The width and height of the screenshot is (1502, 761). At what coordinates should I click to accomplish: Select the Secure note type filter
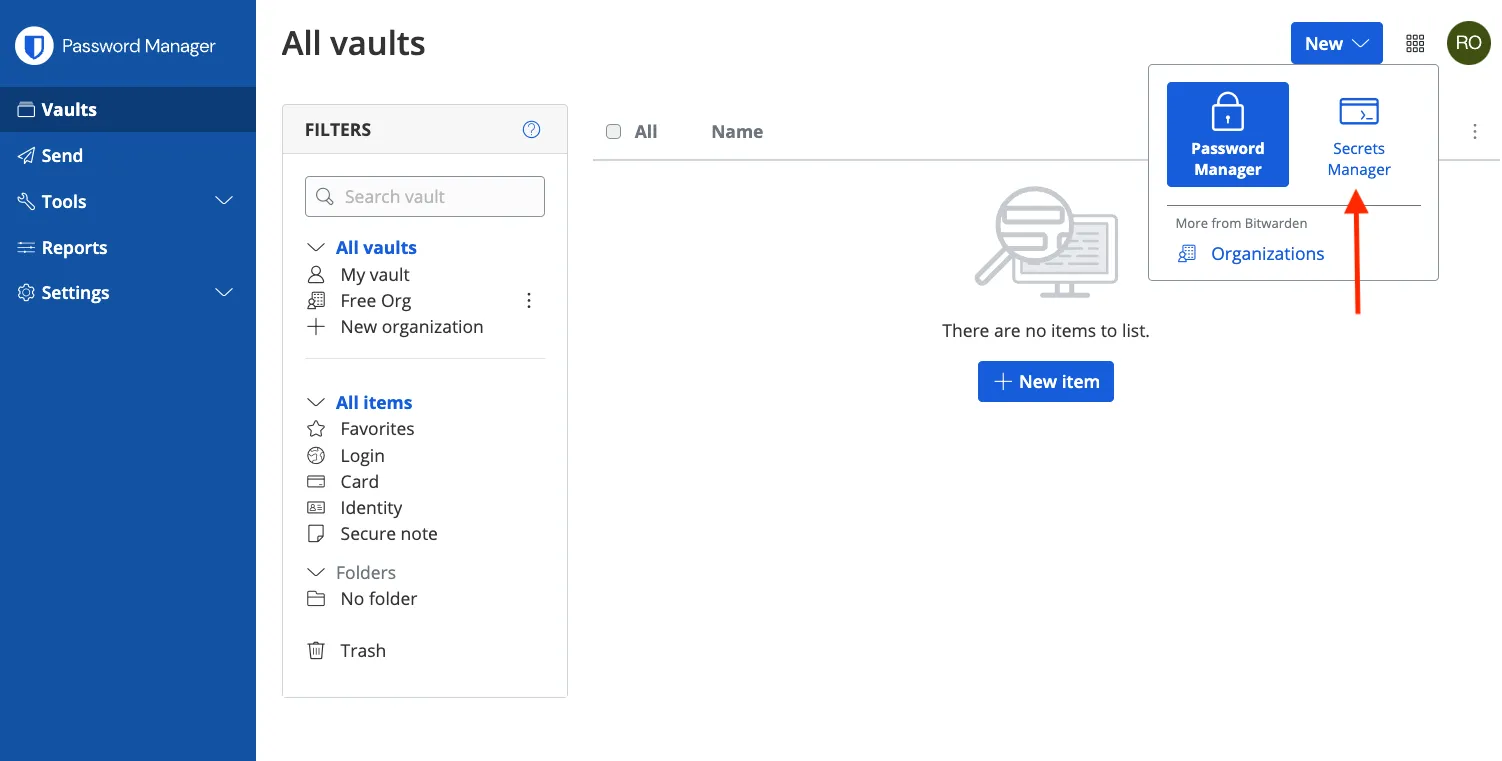tap(388, 533)
